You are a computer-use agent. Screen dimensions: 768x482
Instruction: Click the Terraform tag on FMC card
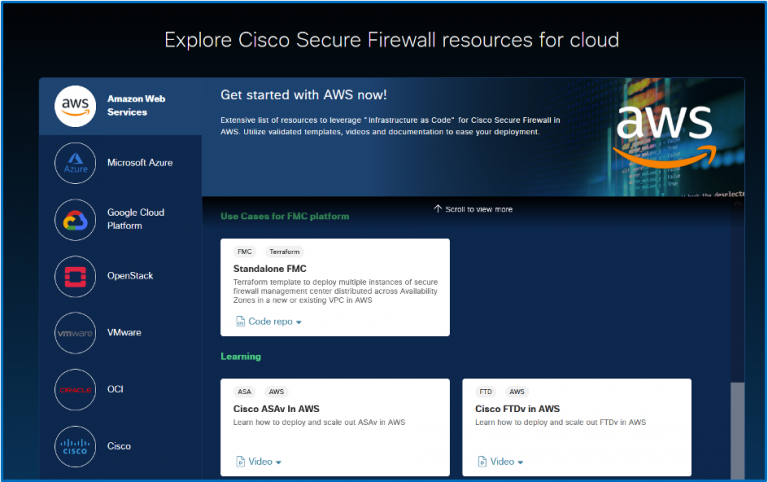[284, 252]
